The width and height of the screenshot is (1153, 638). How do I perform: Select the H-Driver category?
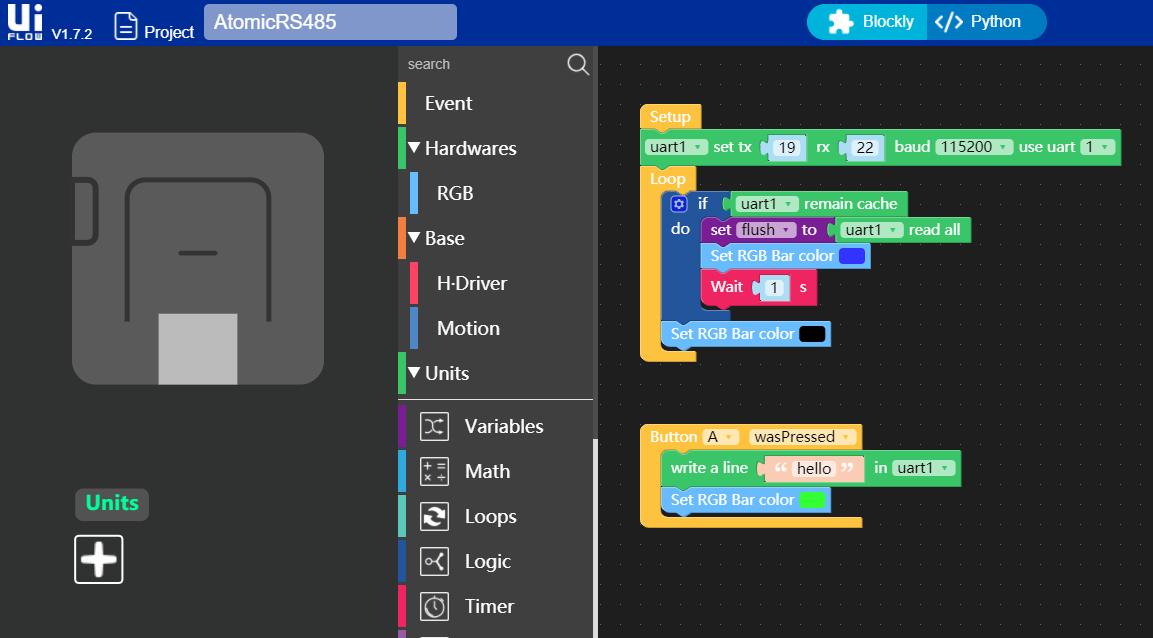pos(471,284)
